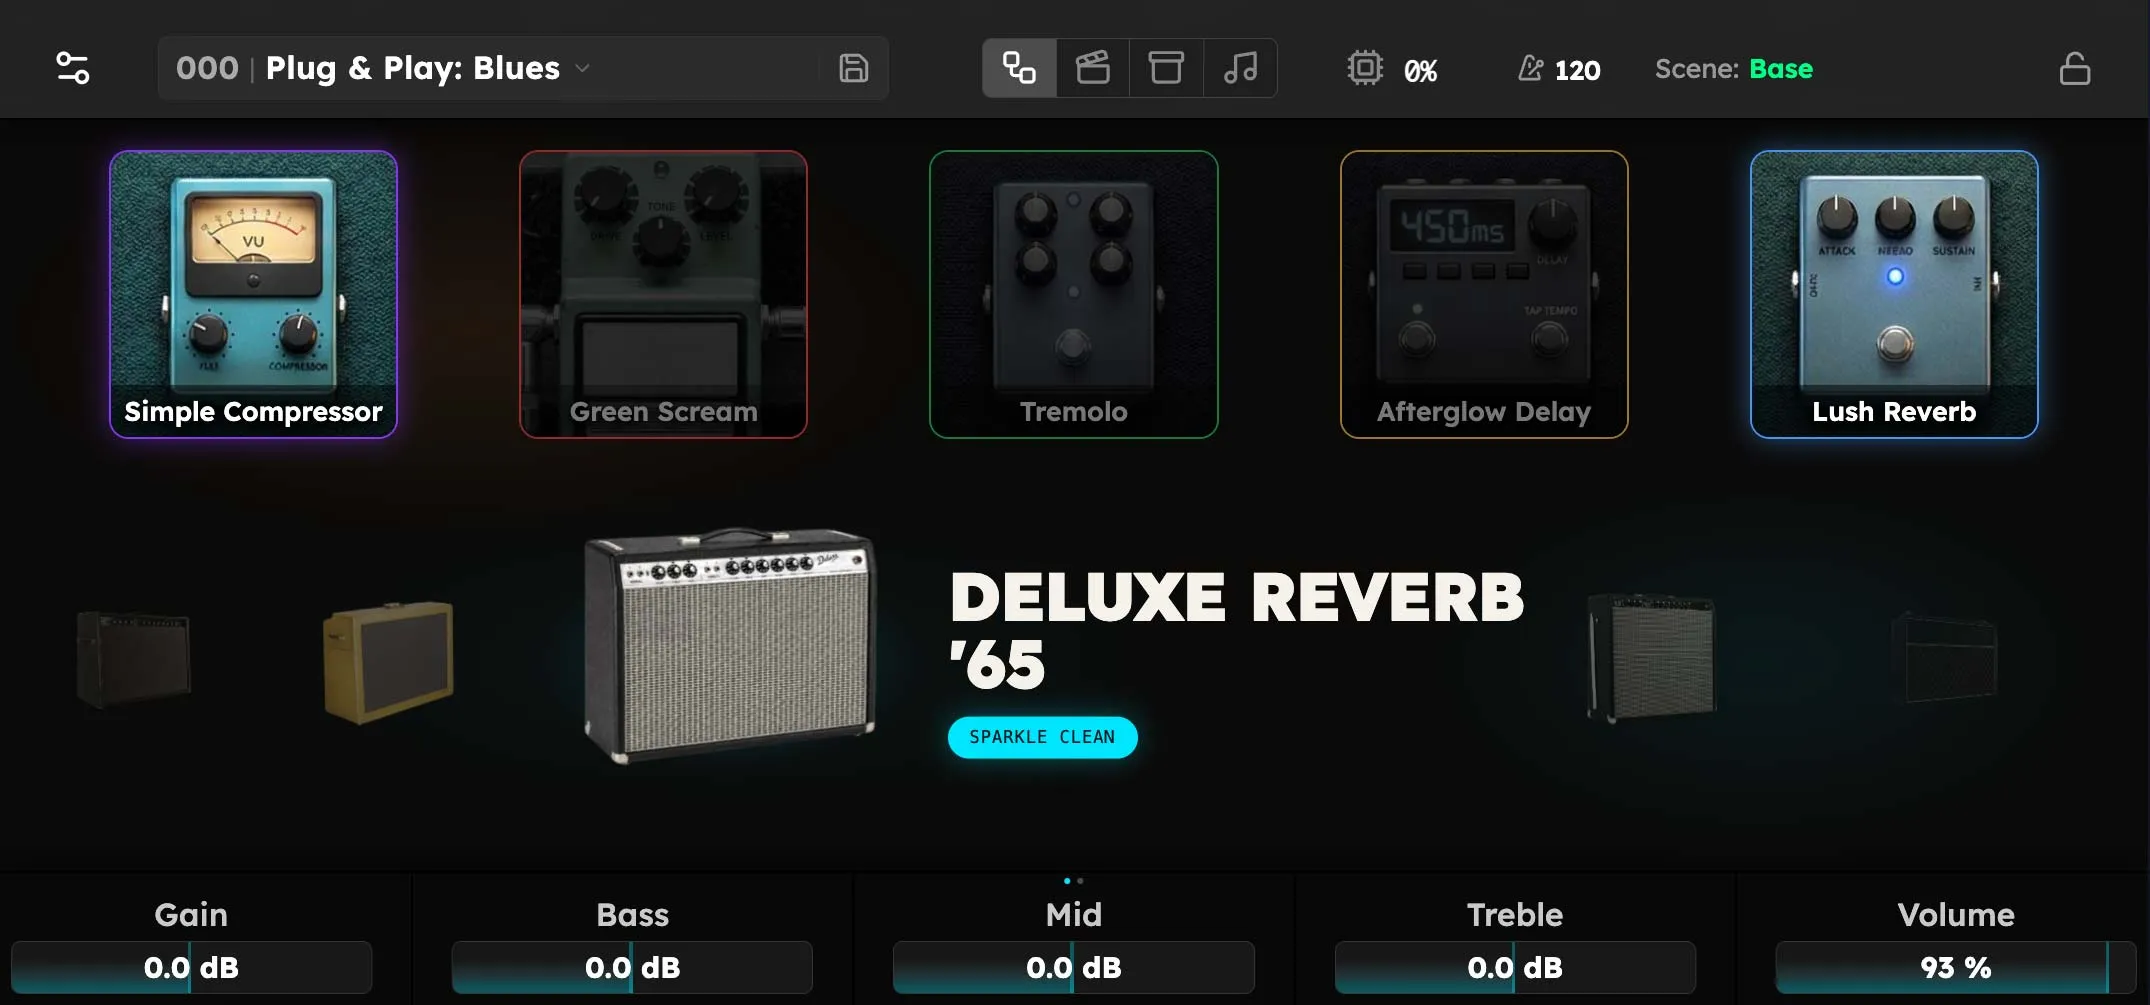Click the Deluxe Reverb '65 amp image
This screenshot has height=1005, width=2150.
pos(730,645)
